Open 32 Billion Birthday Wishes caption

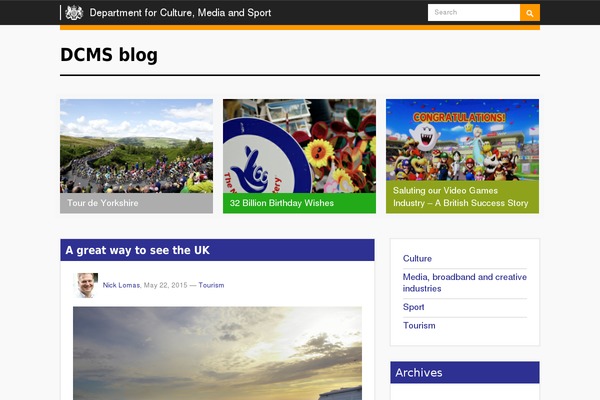coord(282,203)
